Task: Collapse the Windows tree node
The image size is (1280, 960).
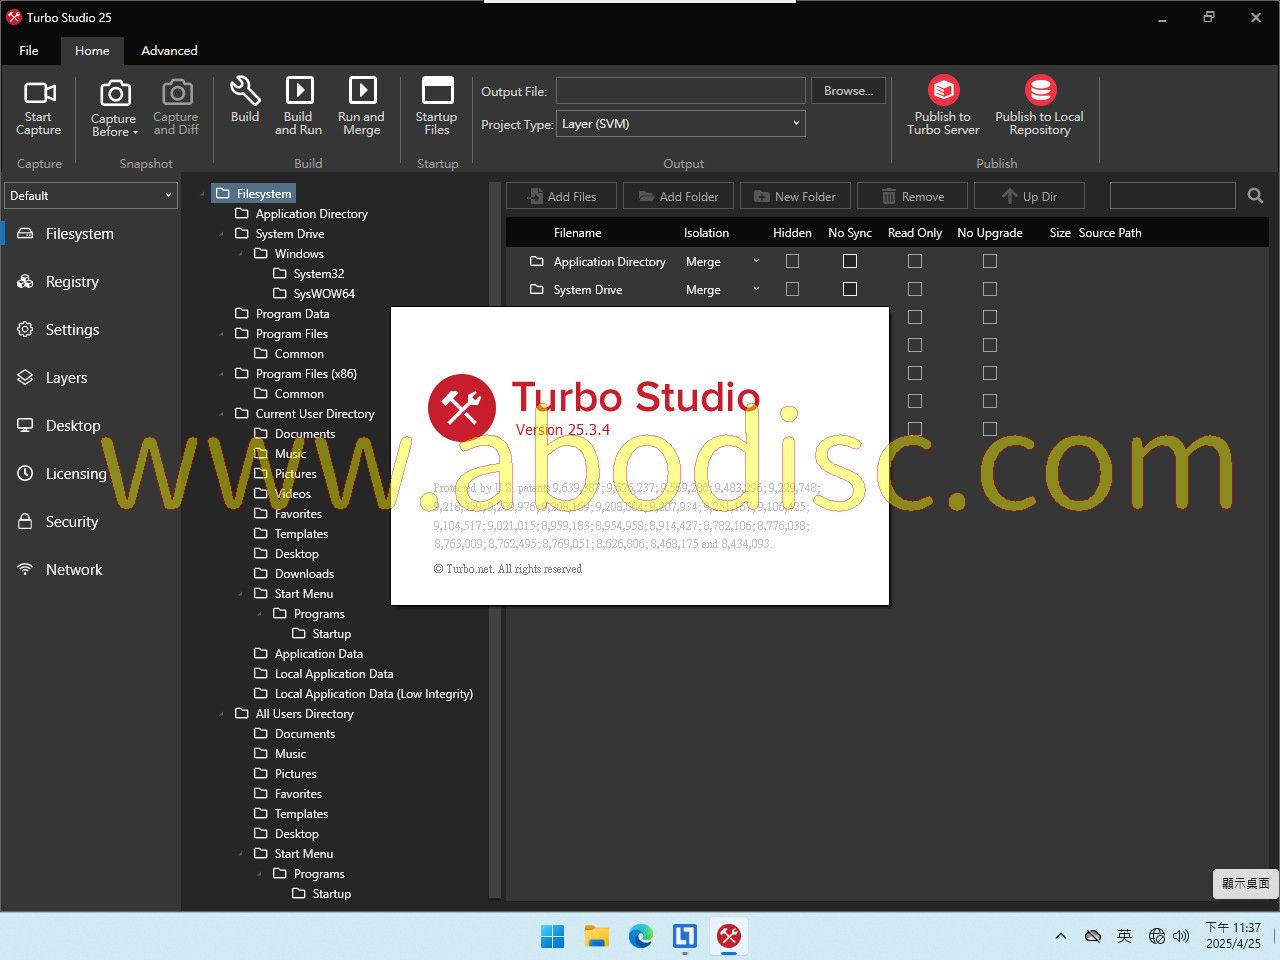Action: coord(241,254)
